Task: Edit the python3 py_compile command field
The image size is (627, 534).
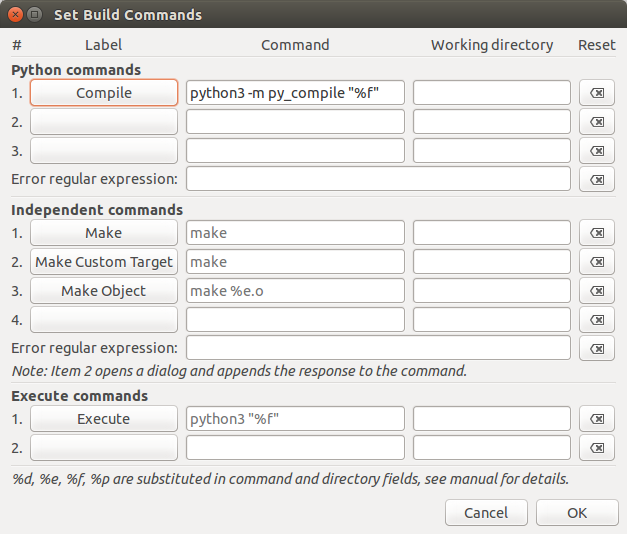Action: tap(295, 93)
